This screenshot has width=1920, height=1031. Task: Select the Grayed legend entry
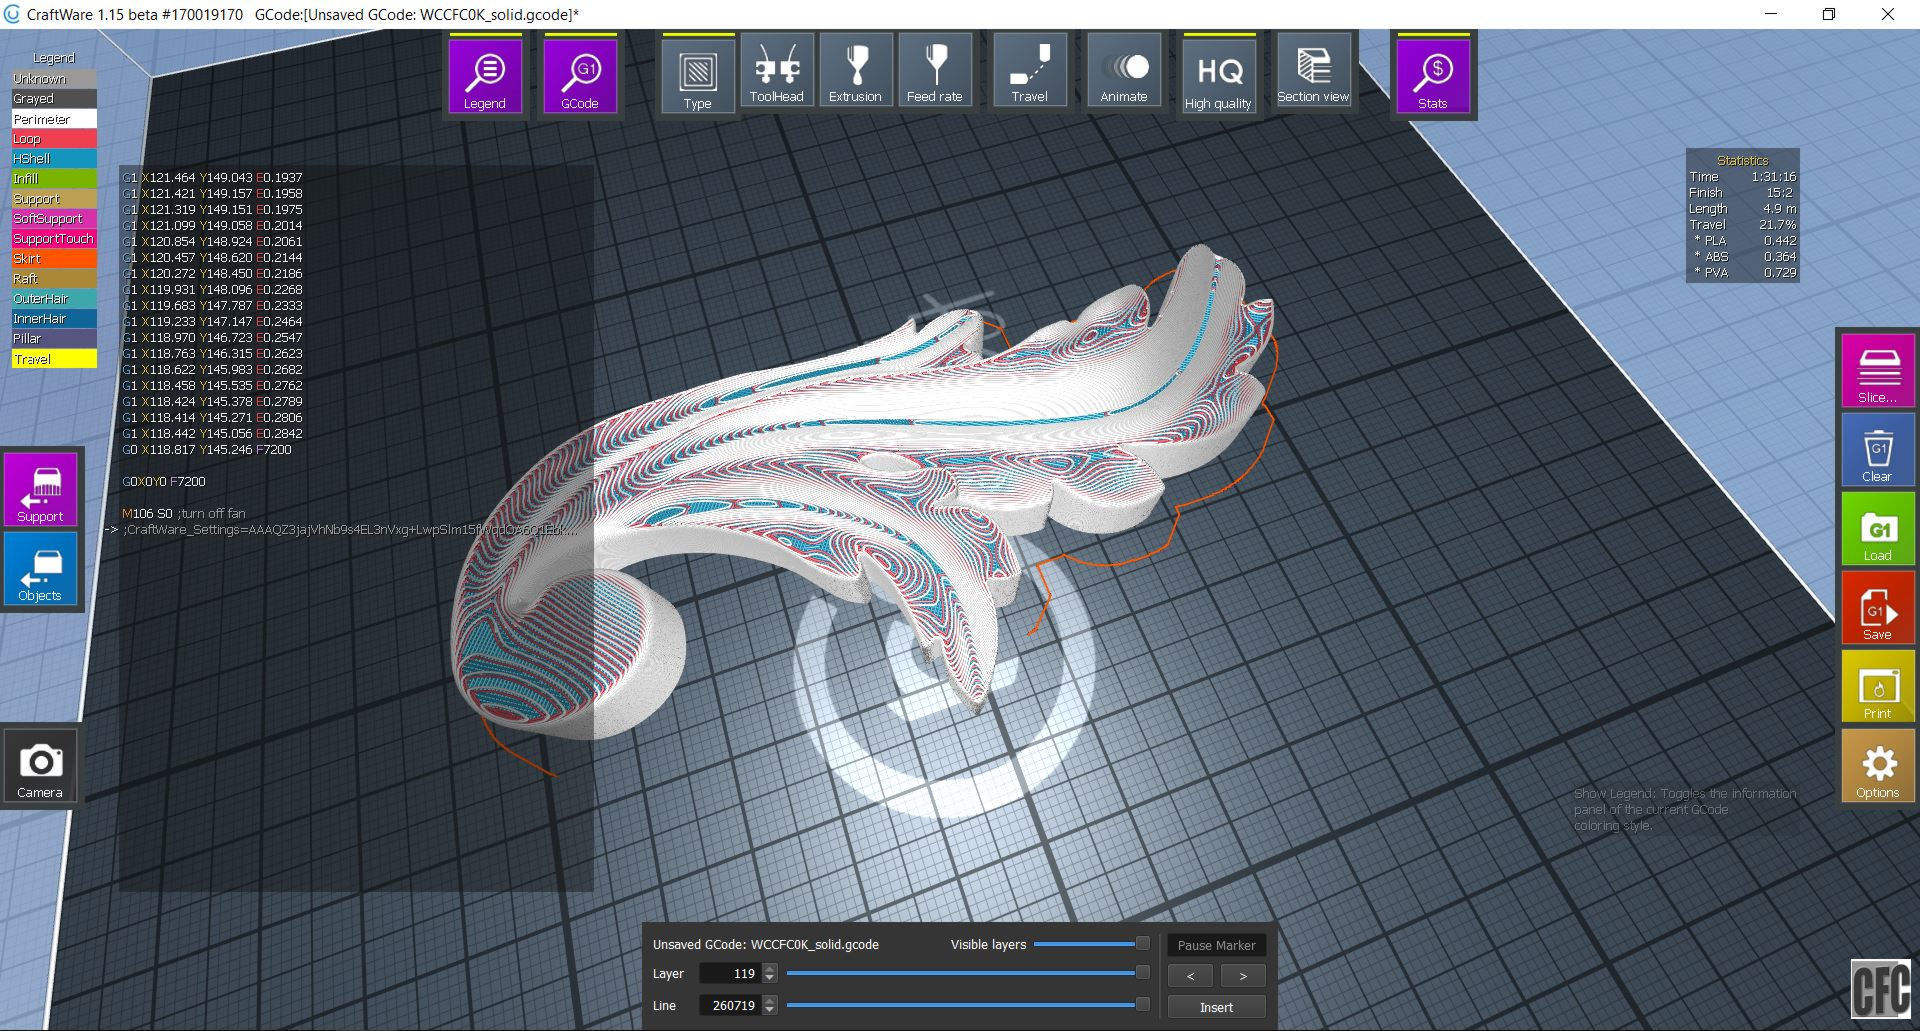point(54,99)
